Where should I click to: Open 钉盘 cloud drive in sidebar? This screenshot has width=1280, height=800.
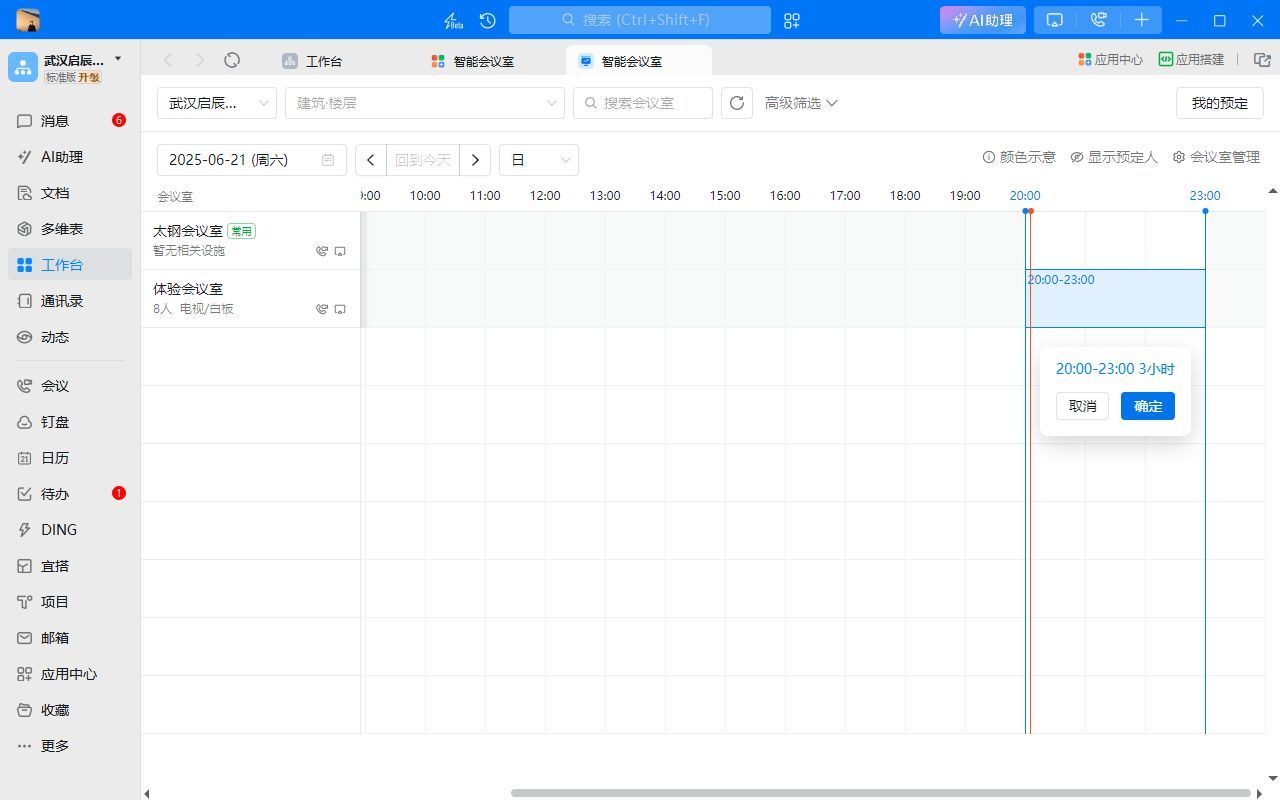point(55,422)
